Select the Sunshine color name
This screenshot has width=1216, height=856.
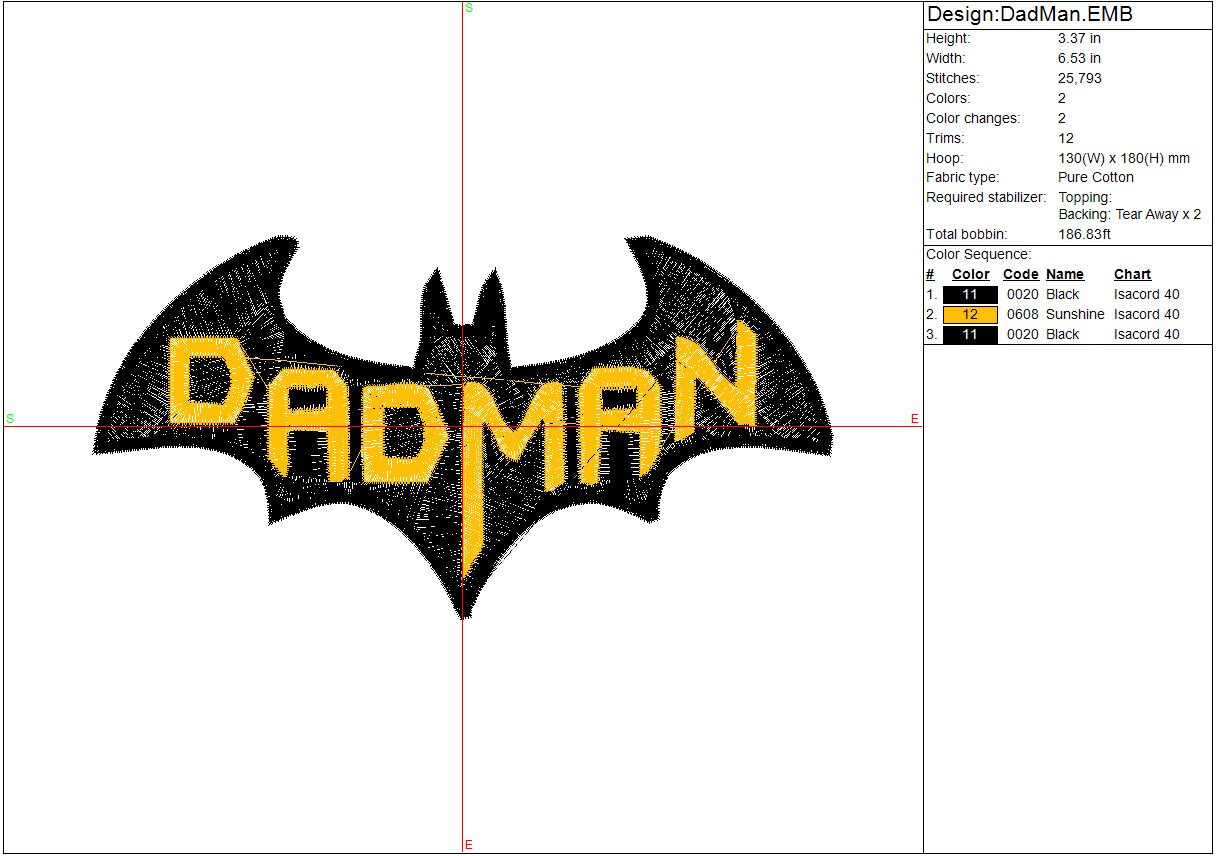tap(1075, 314)
